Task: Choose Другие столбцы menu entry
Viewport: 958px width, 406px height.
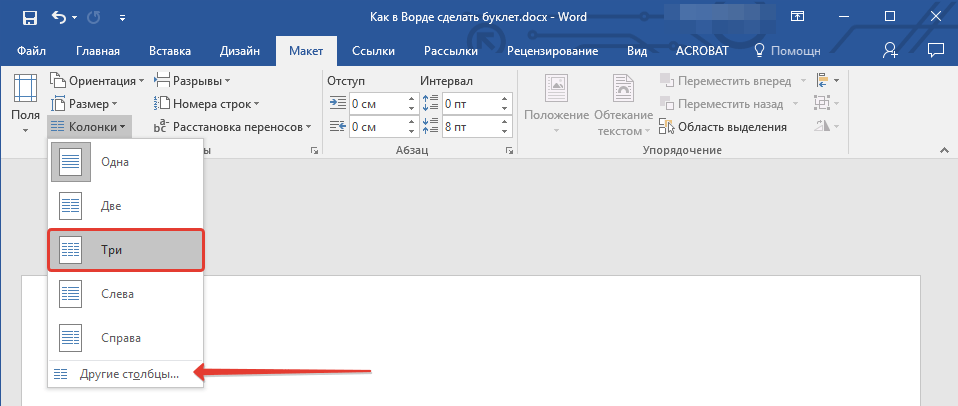Action: pyautogui.click(x=126, y=374)
